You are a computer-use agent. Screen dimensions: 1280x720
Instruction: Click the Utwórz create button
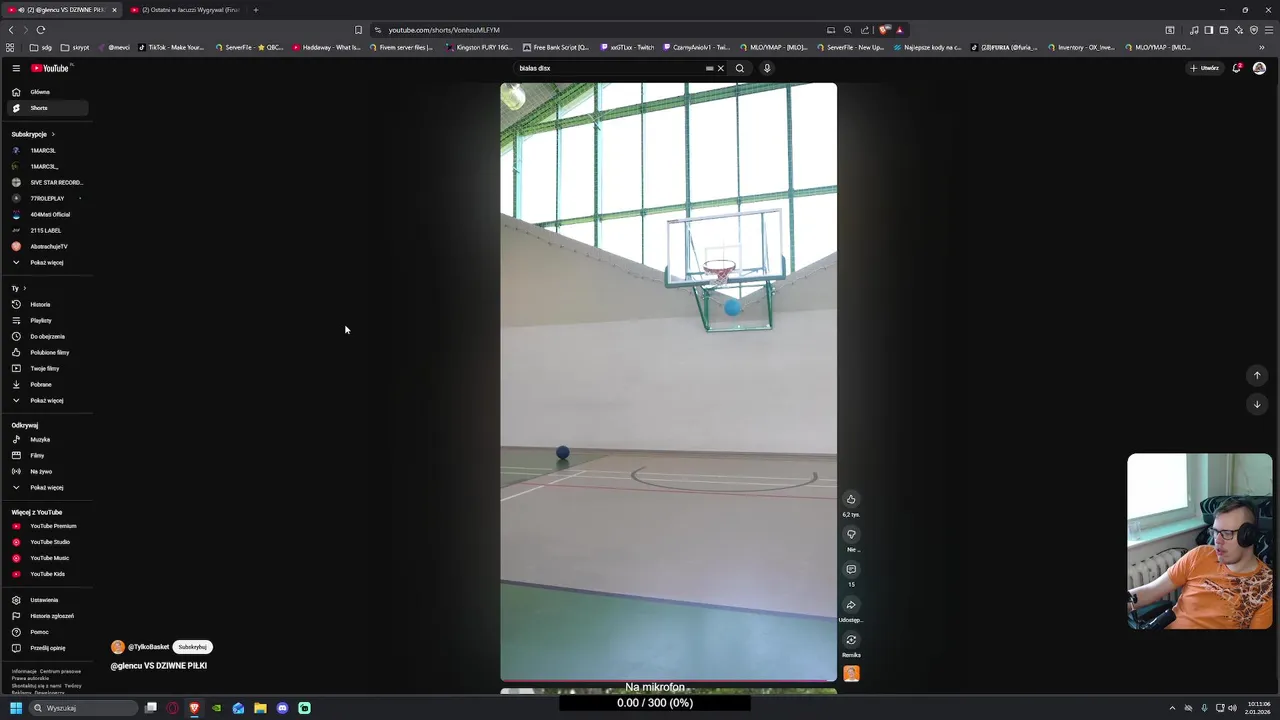pyautogui.click(x=1204, y=68)
